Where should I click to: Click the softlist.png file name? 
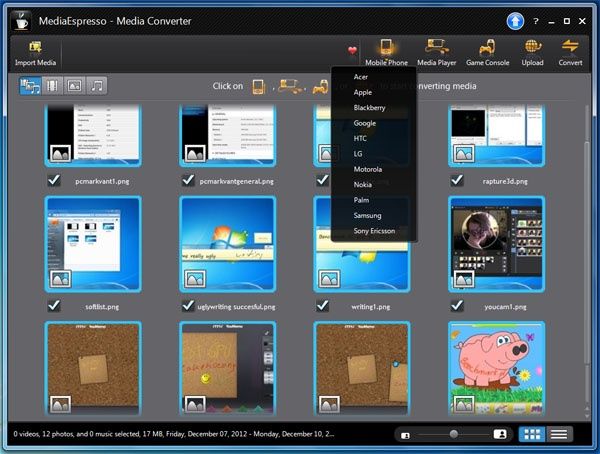(102, 307)
